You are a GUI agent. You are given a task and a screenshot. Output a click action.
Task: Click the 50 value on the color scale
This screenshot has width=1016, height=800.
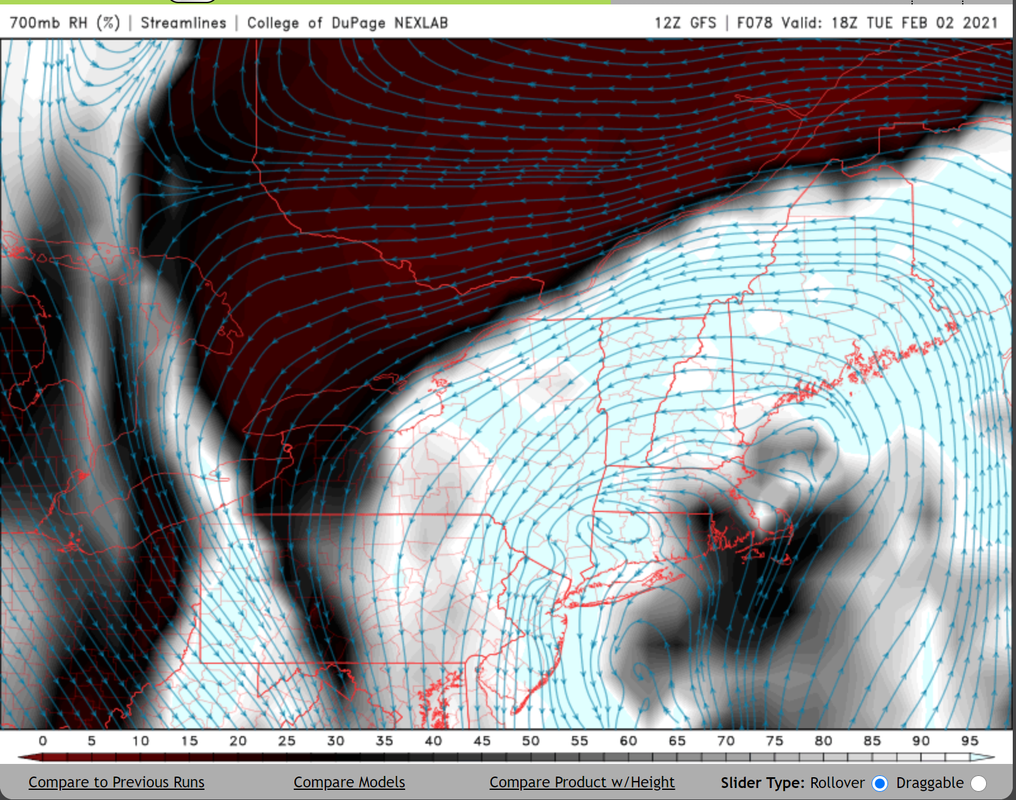click(531, 740)
